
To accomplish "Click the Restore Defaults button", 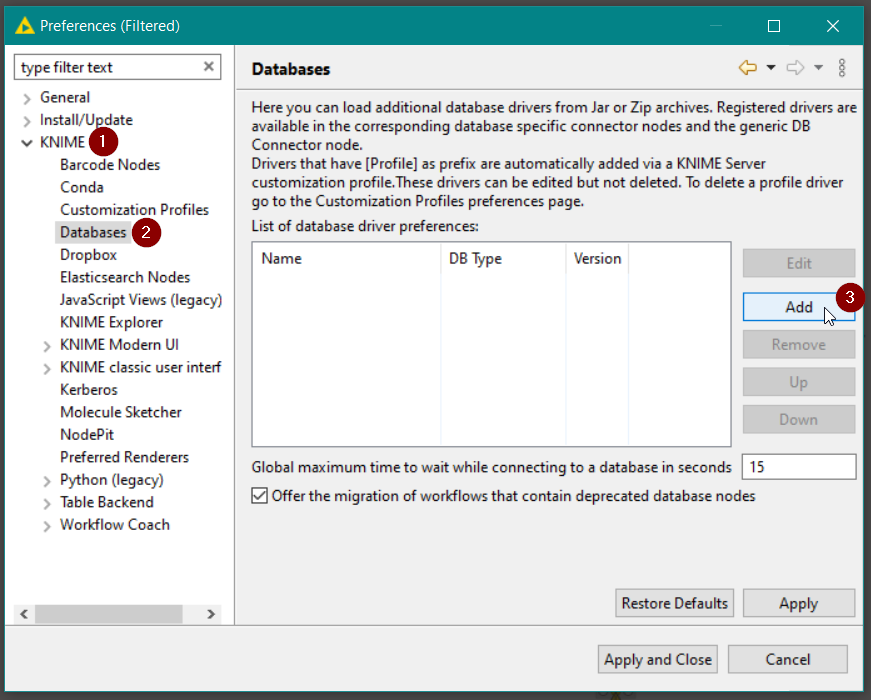I will pos(675,603).
